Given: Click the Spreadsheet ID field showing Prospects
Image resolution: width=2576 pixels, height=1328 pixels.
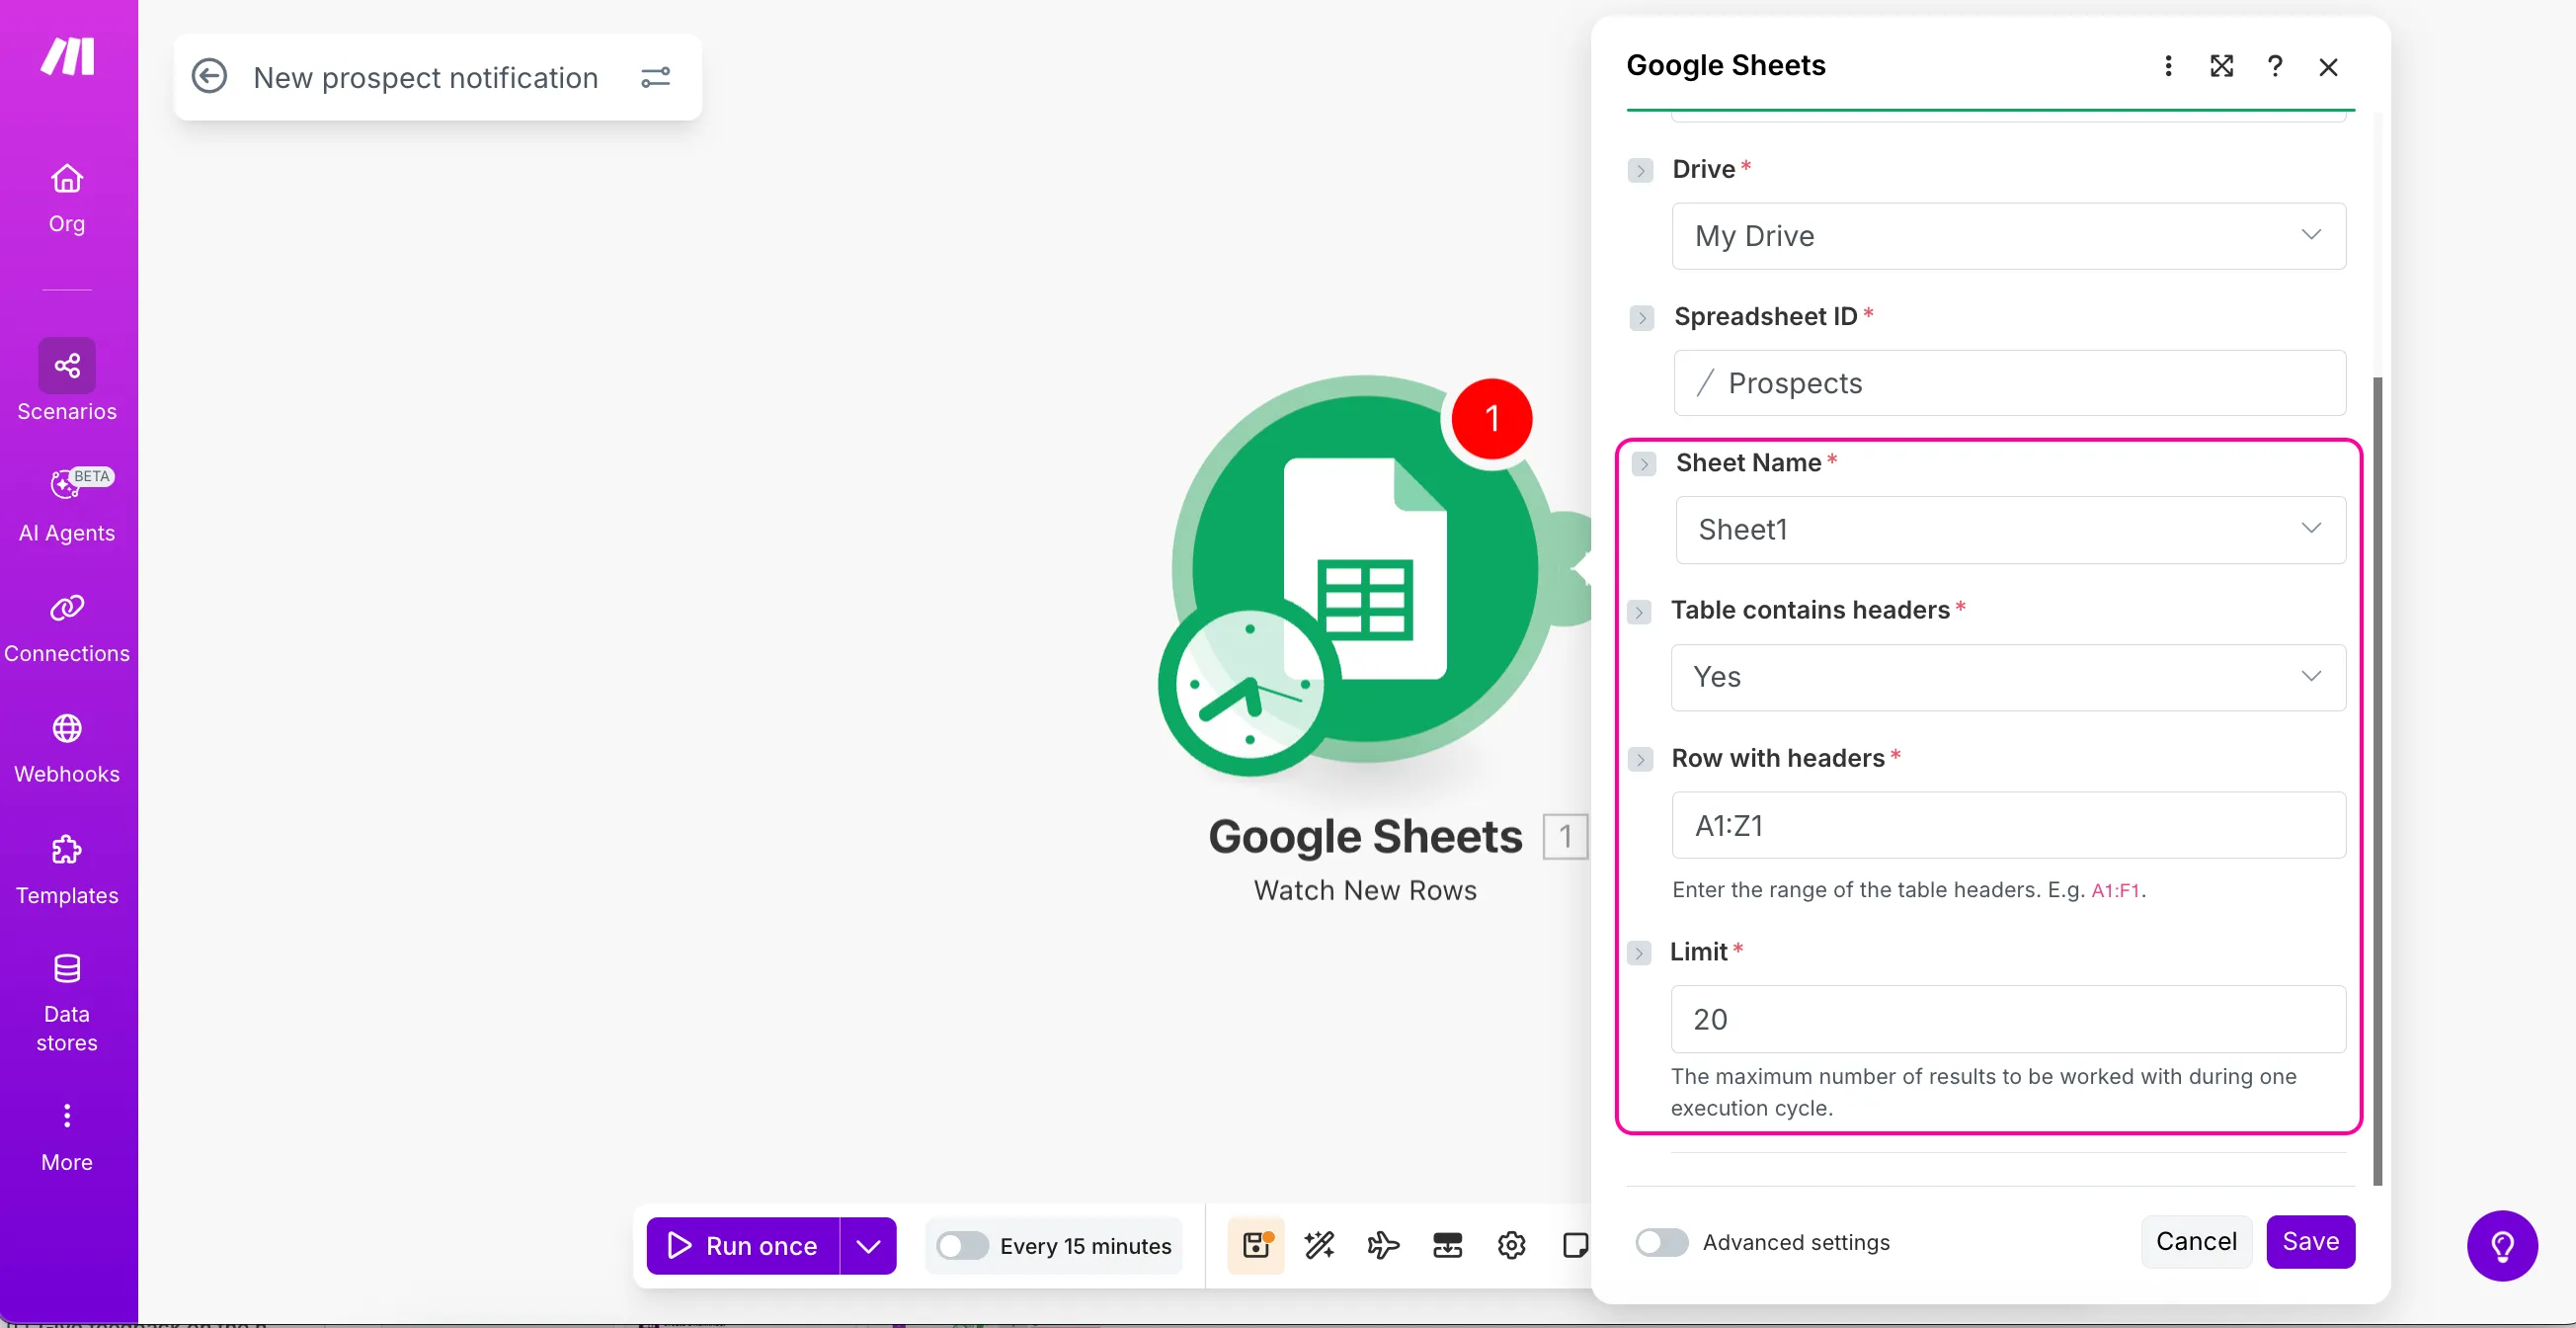Looking at the screenshot, I should tap(2009, 383).
